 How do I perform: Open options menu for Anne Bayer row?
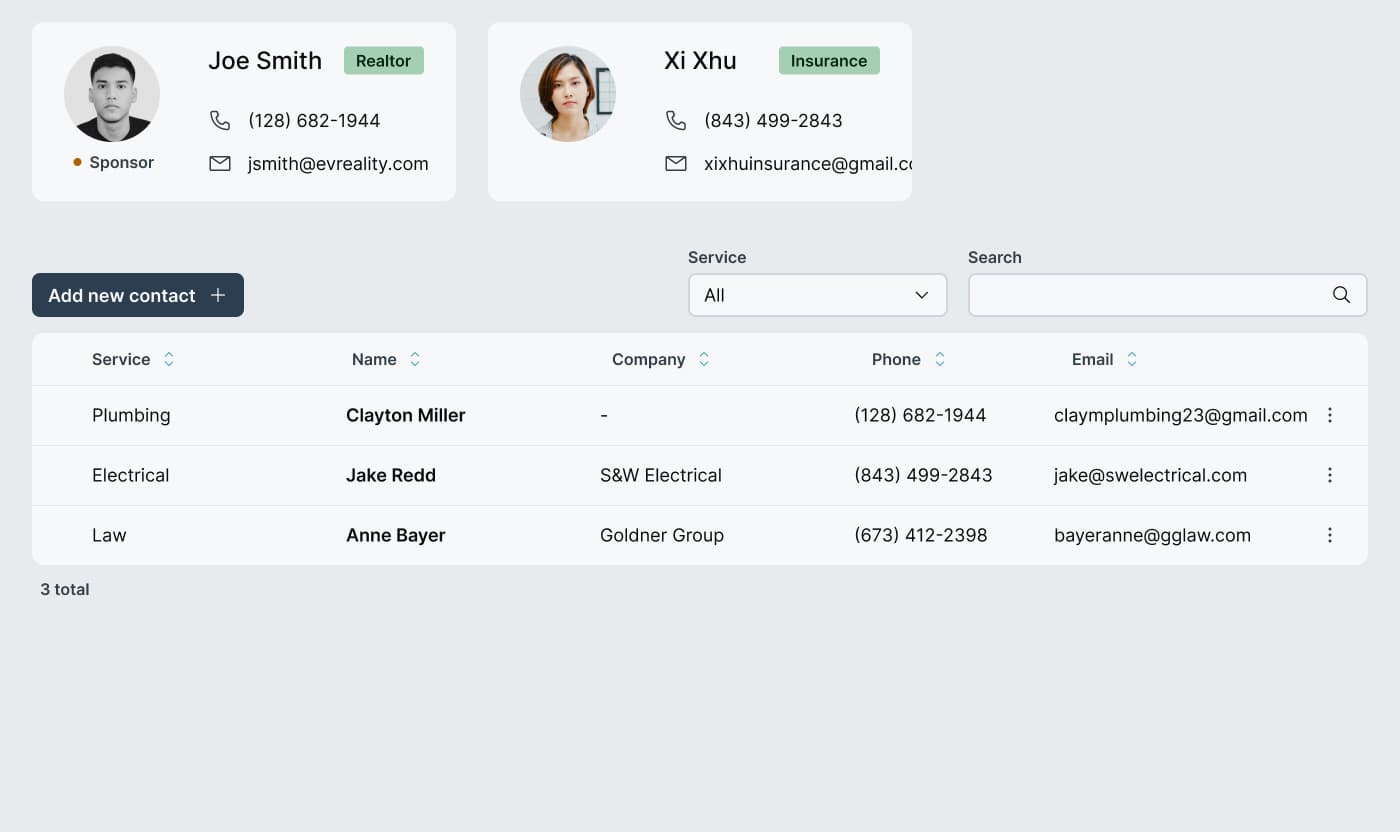[1330, 535]
